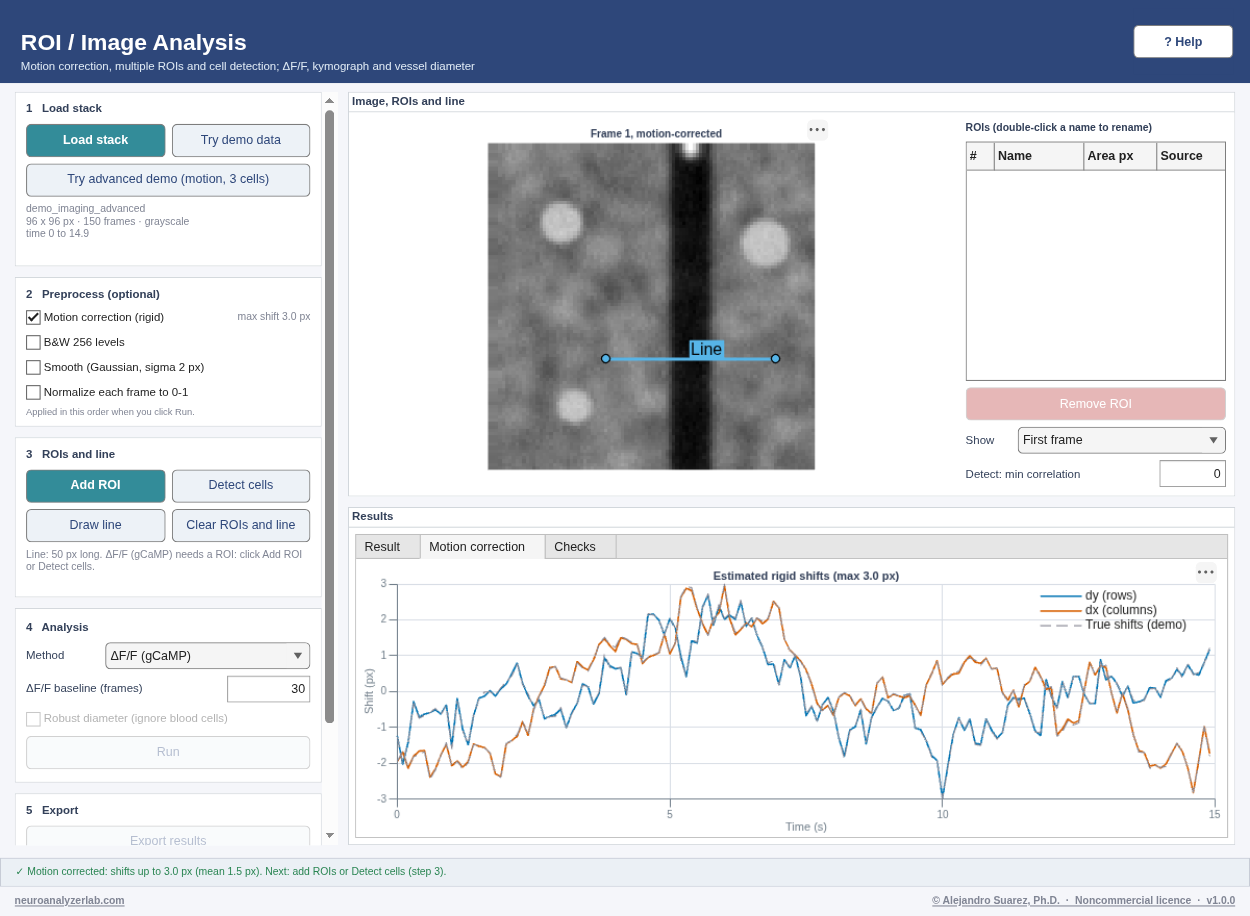
Task: Click the Line label on the image
Action: coord(706,349)
